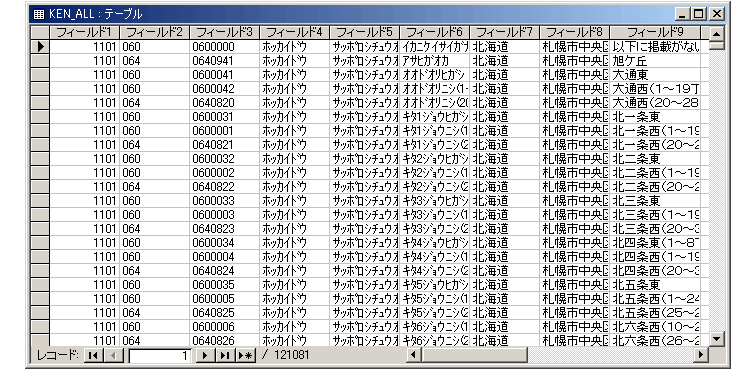Go to next record button
Image resolution: width=733 pixels, height=370 pixels.
(205, 355)
